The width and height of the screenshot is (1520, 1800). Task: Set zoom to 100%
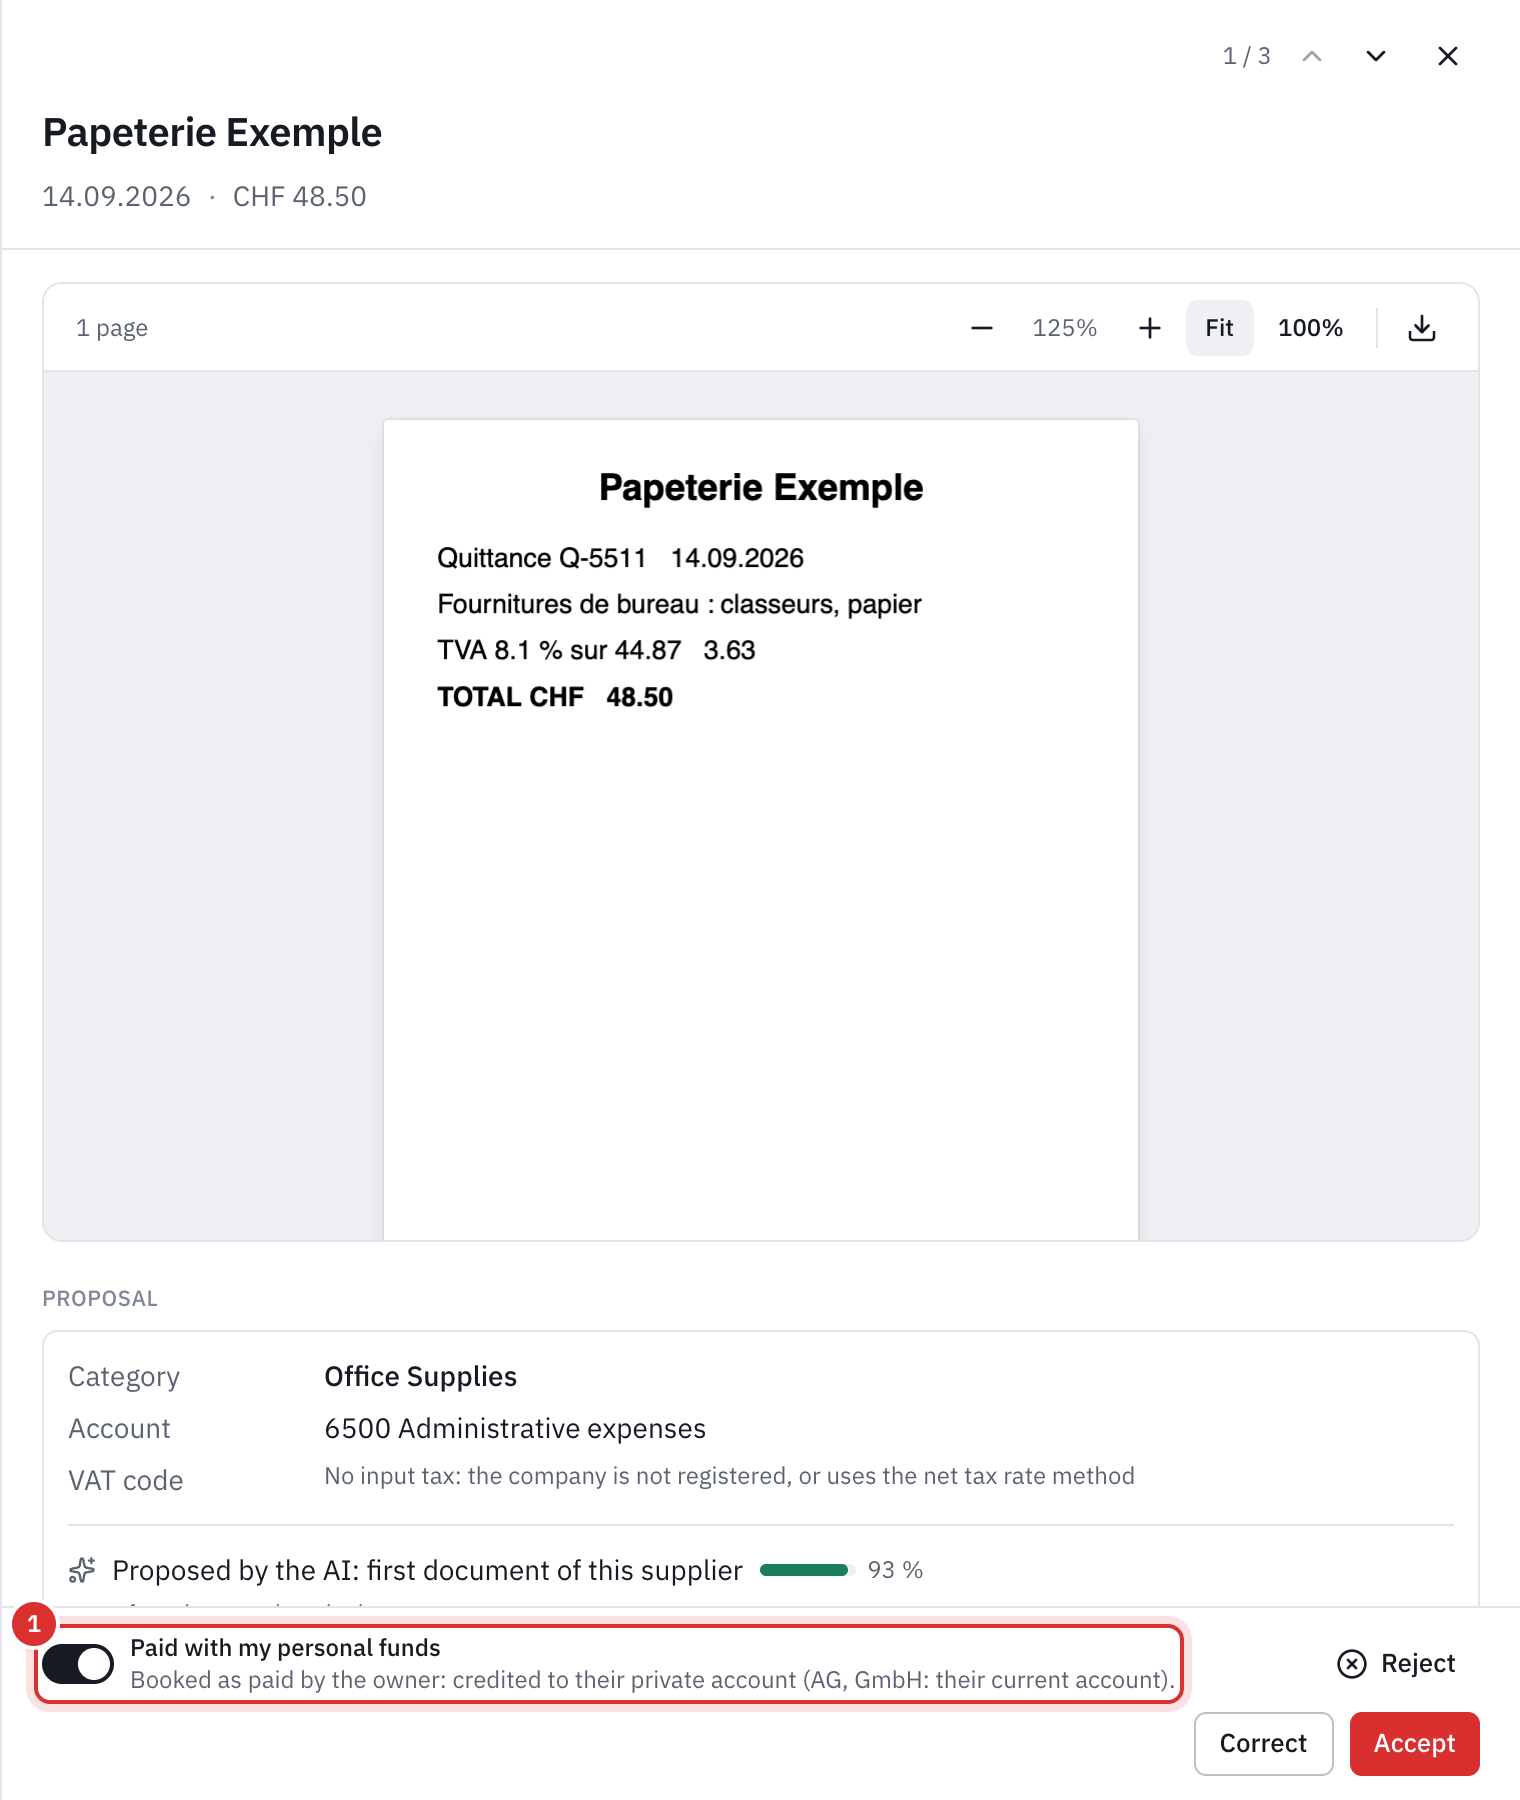(1310, 328)
